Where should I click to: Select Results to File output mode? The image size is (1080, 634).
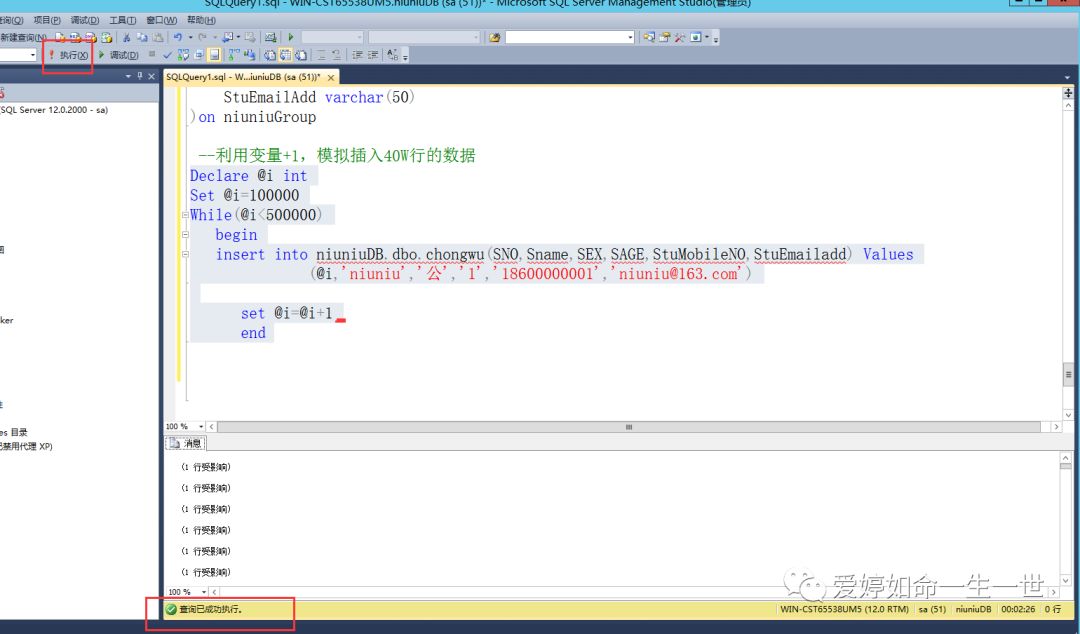tap(300, 54)
